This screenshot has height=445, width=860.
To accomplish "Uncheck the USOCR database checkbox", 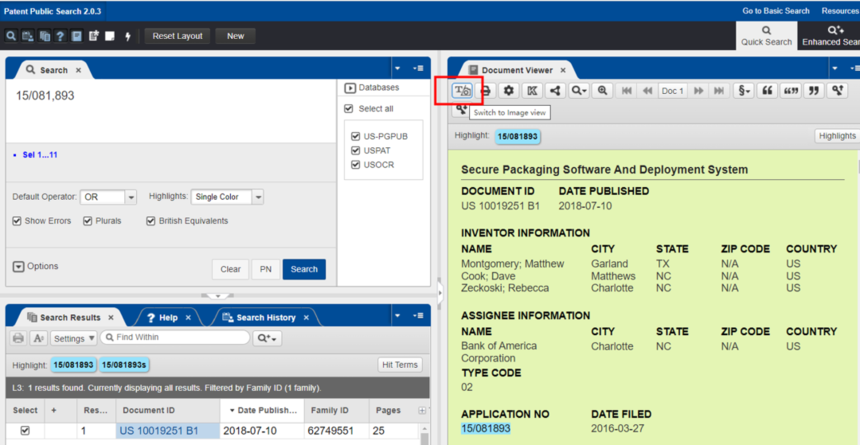I will tap(354, 165).
